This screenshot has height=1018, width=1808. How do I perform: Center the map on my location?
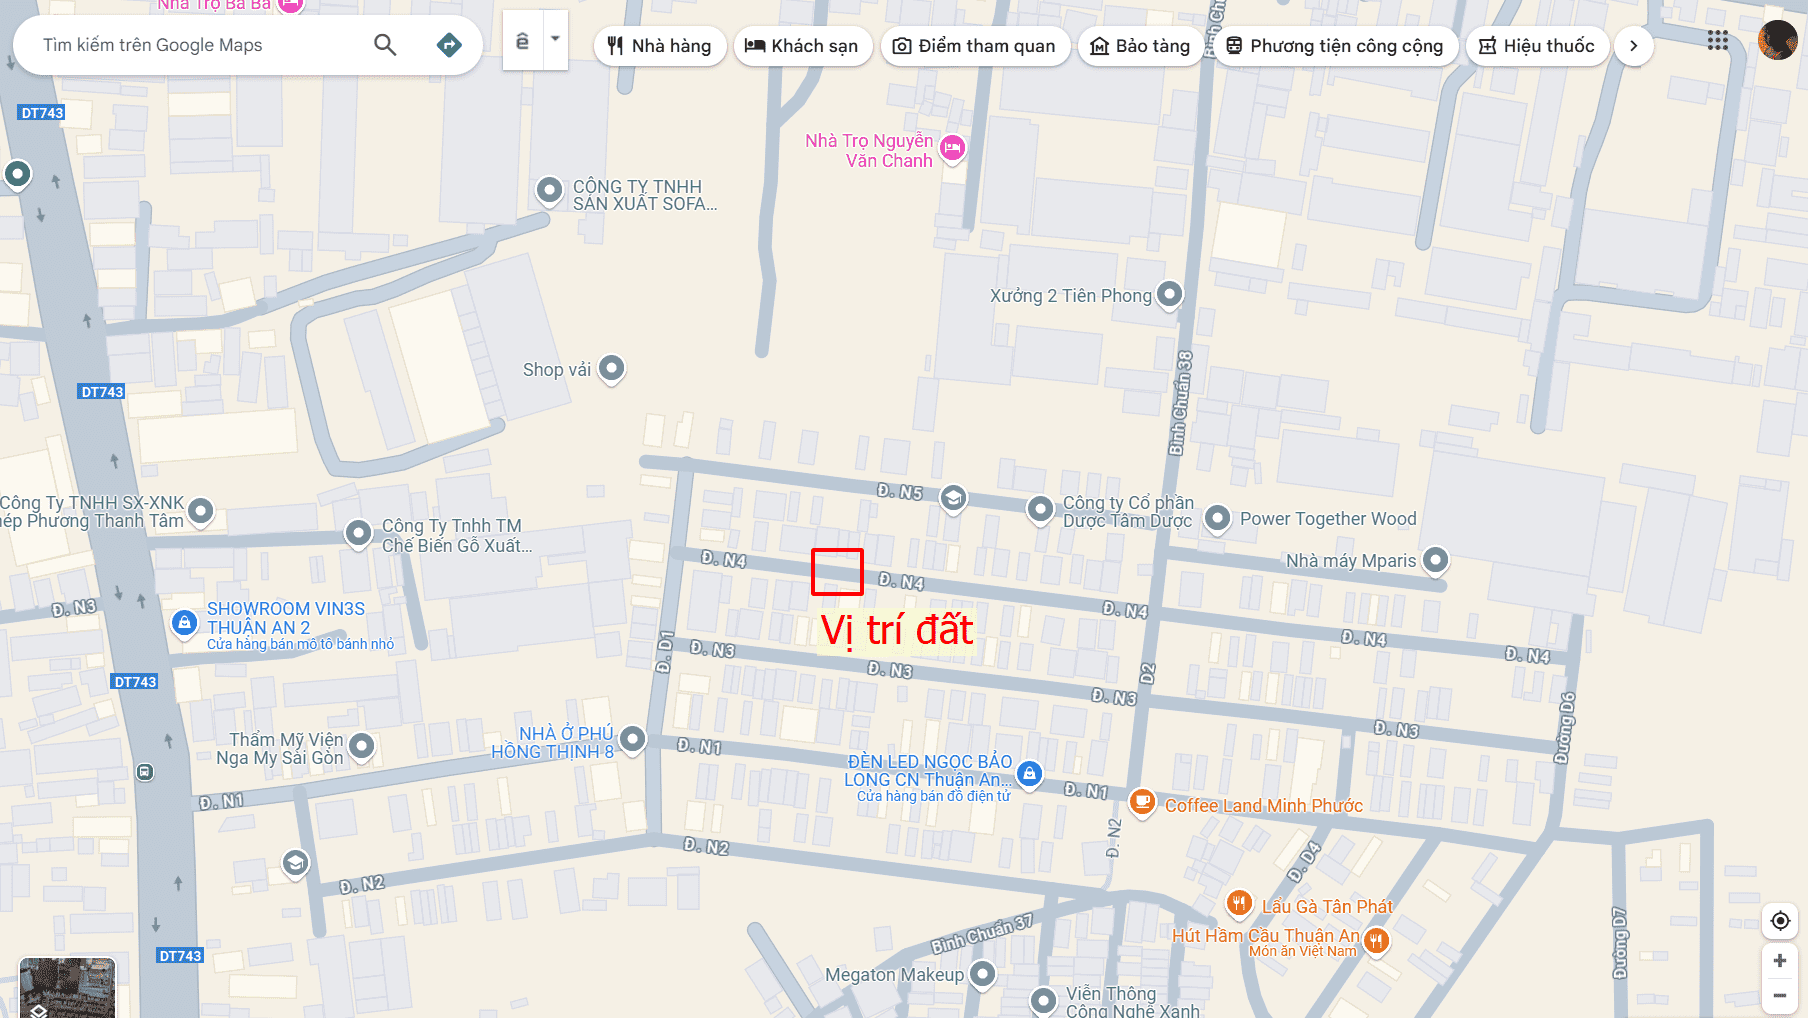point(1780,921)
